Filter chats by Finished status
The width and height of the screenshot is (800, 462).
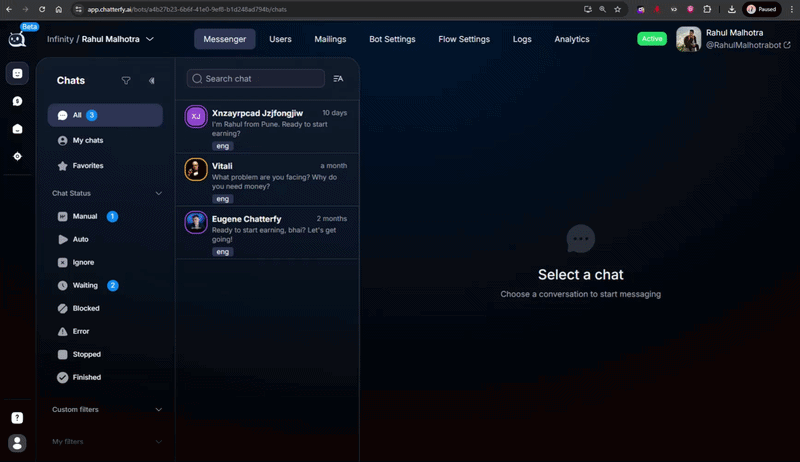[x=105, y=377]
